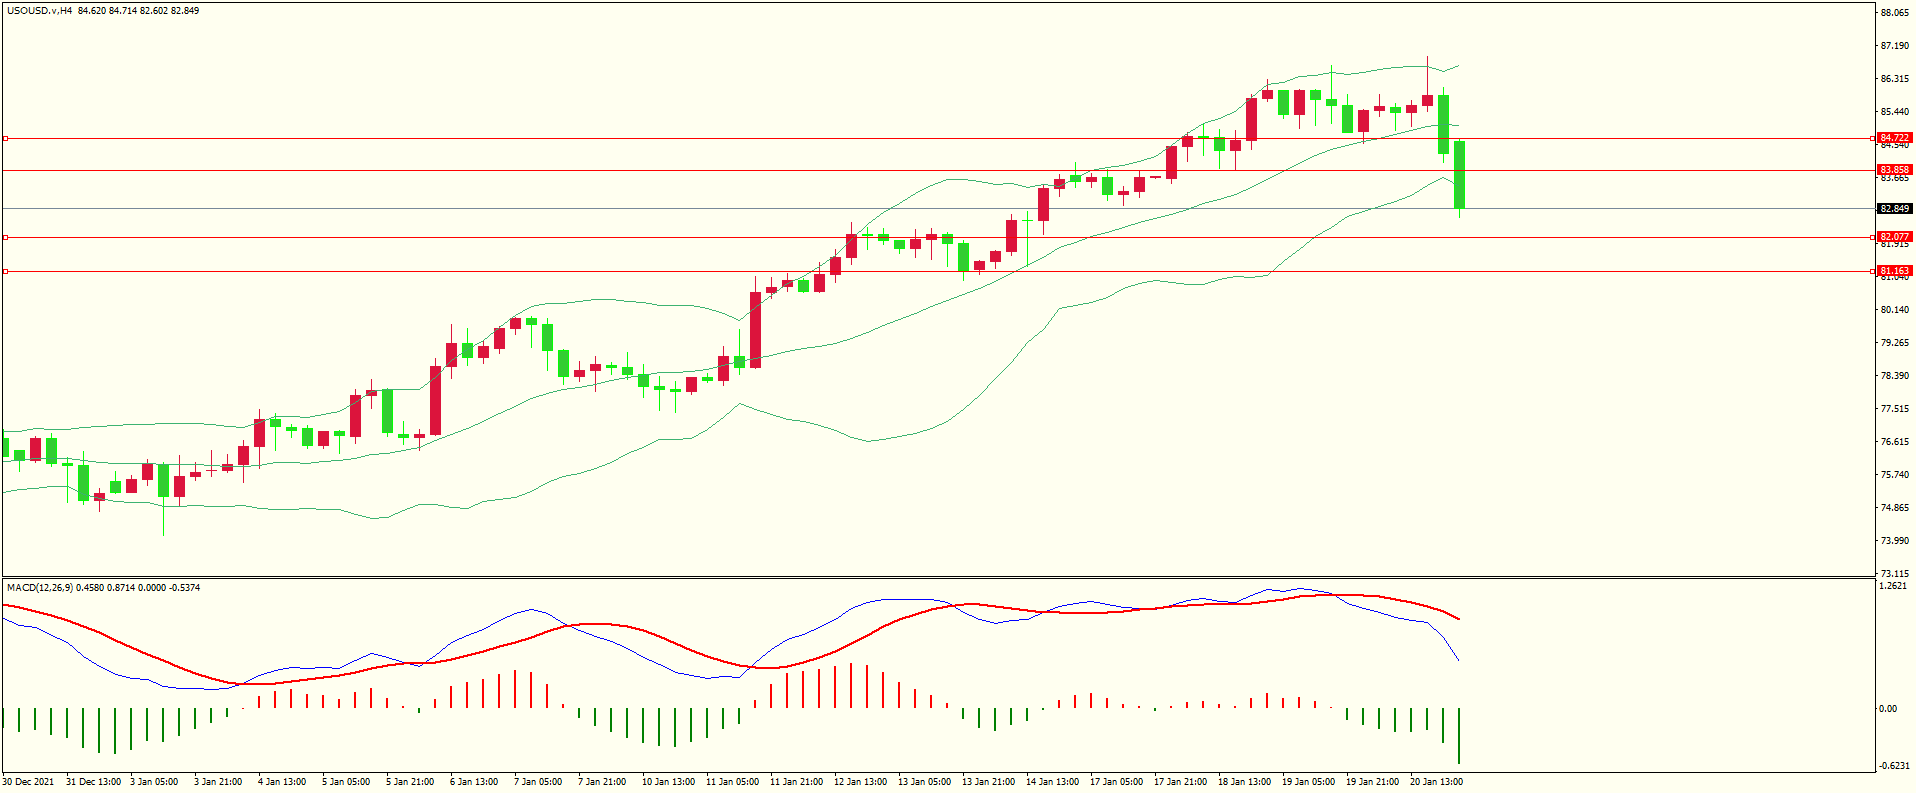Click the 5 Jan 21:00 time label
This screenshot has width=1916, height=793.
click(x=410, y=782)
